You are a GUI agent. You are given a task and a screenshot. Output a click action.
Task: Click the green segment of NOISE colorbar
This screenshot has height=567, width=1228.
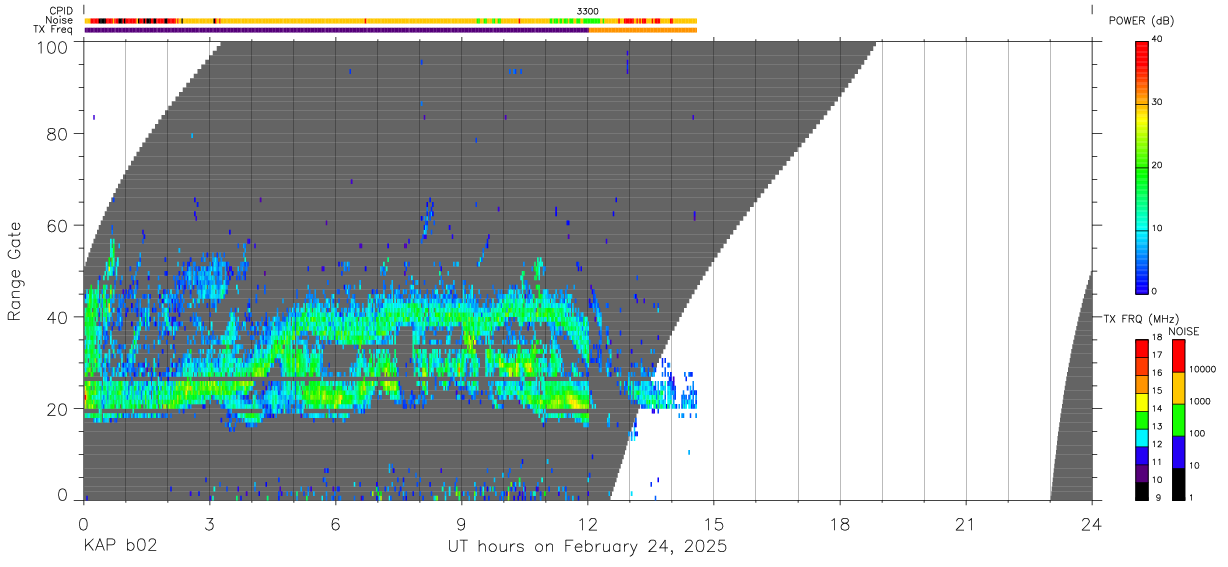click(x=1178, y=419)
